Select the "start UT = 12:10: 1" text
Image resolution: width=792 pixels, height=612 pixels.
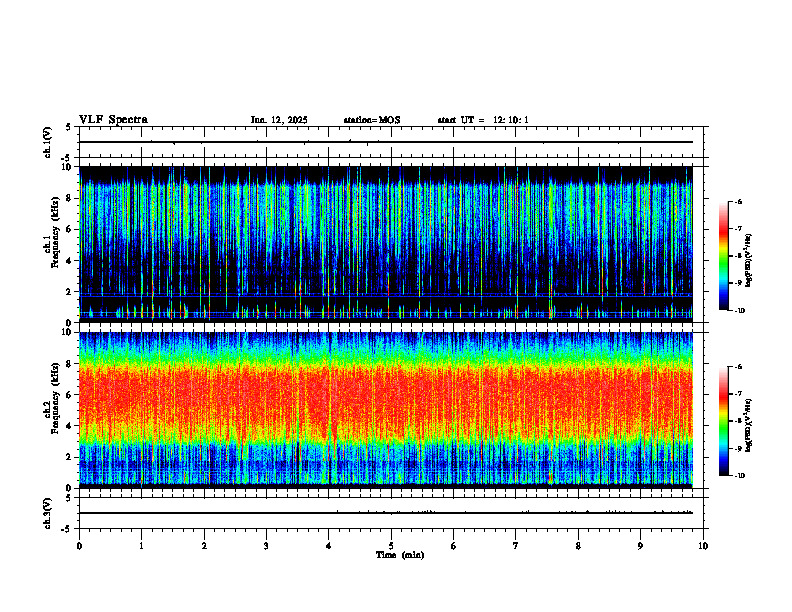[x=483, y=120]
